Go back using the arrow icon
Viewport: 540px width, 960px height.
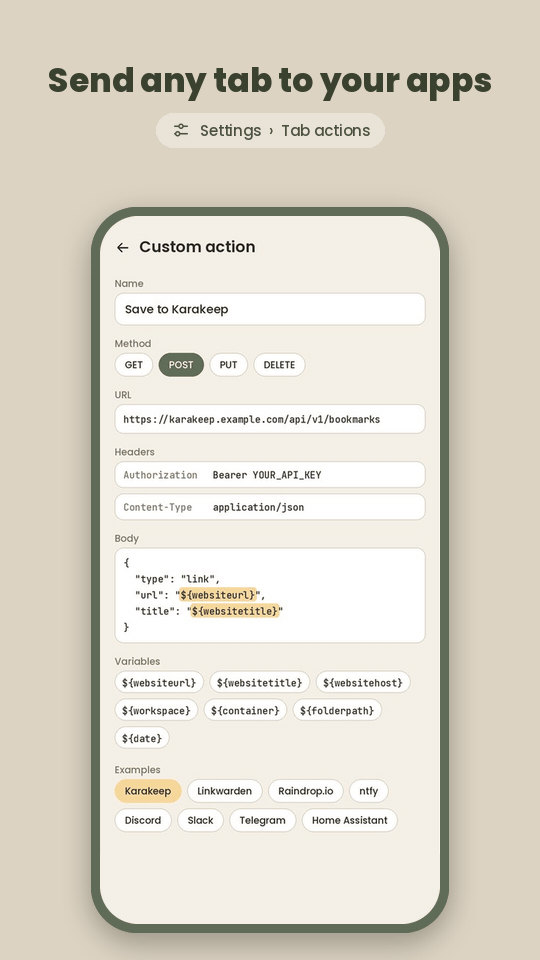pos(122,247)
